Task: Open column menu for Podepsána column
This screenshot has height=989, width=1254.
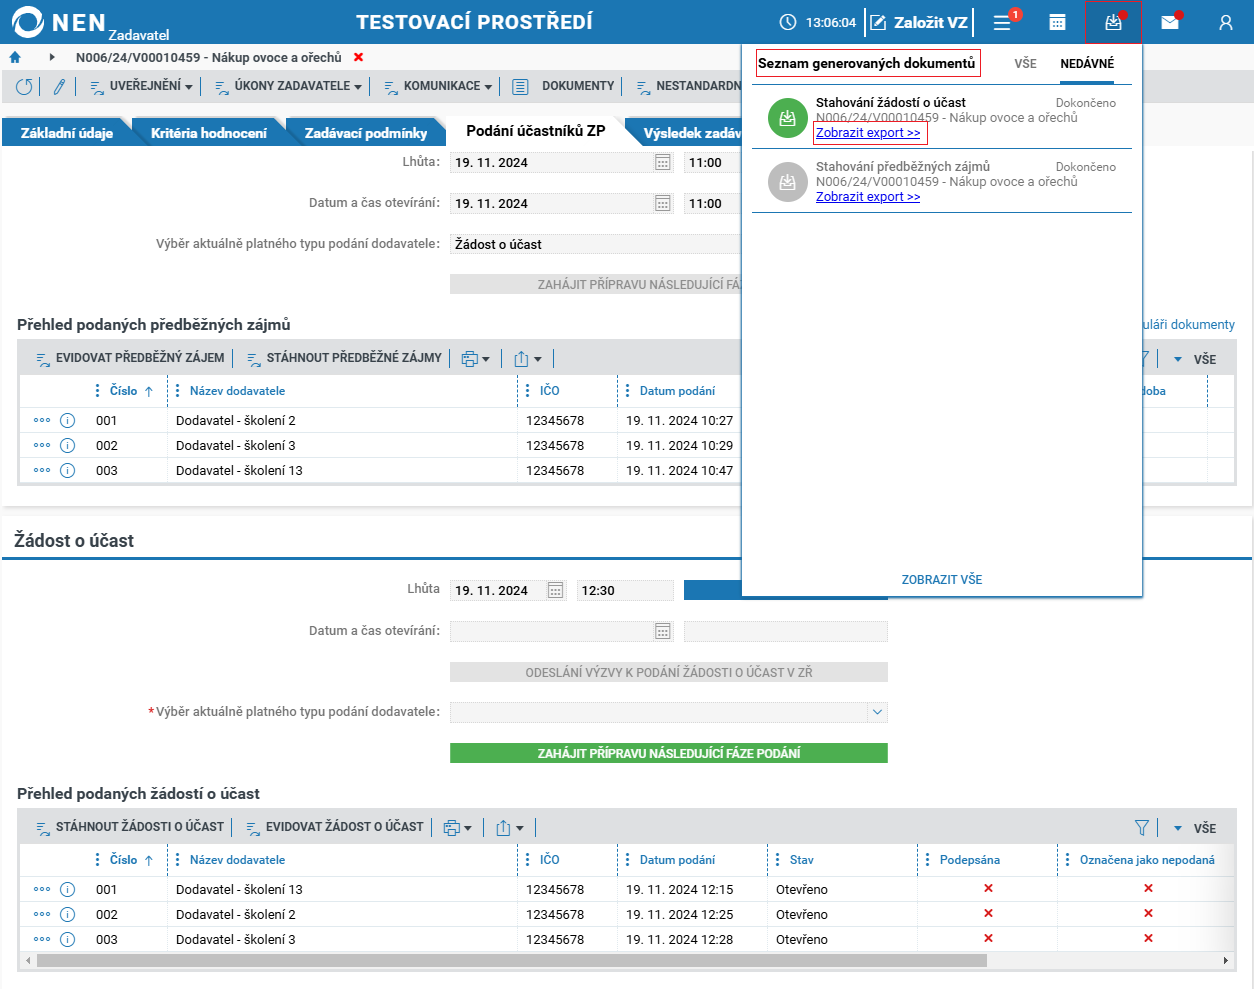Action: 927,860
